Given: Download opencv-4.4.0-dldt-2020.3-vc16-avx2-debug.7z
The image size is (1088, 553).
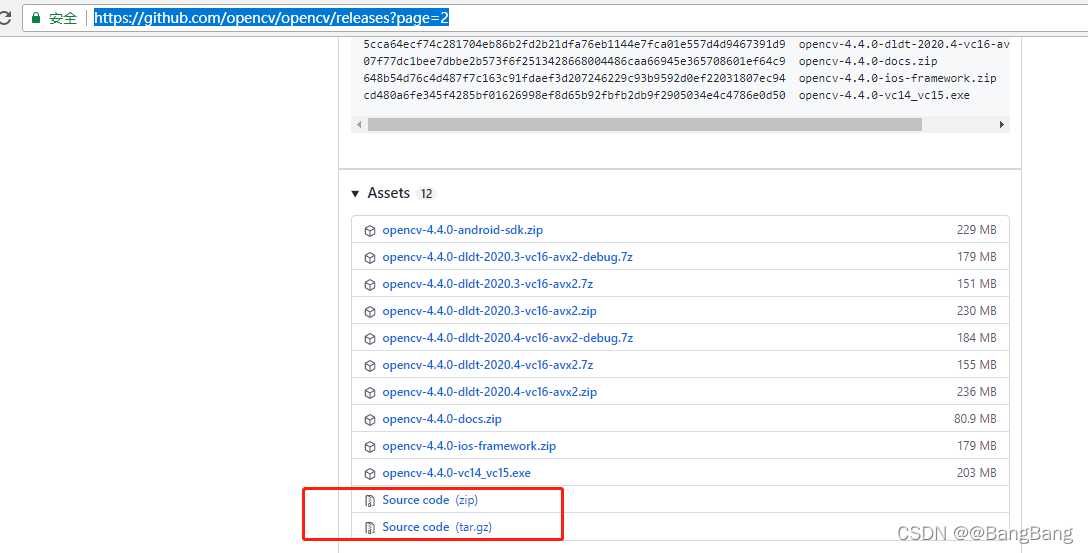Looking at the screenshot, I should tap(507, 257).
